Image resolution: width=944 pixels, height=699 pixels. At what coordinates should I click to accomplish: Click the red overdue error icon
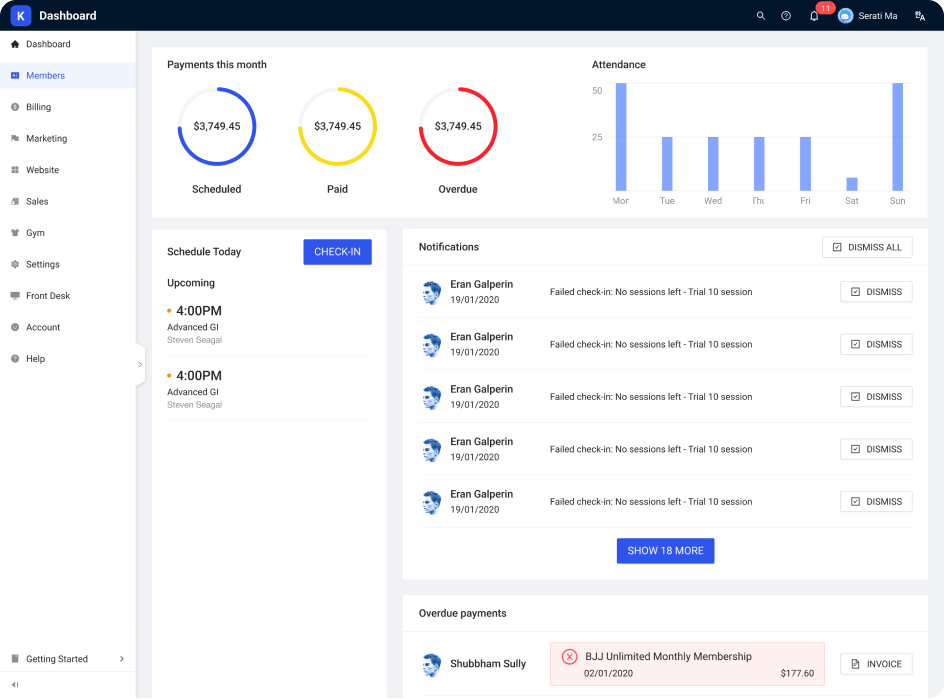coord(569,657)
